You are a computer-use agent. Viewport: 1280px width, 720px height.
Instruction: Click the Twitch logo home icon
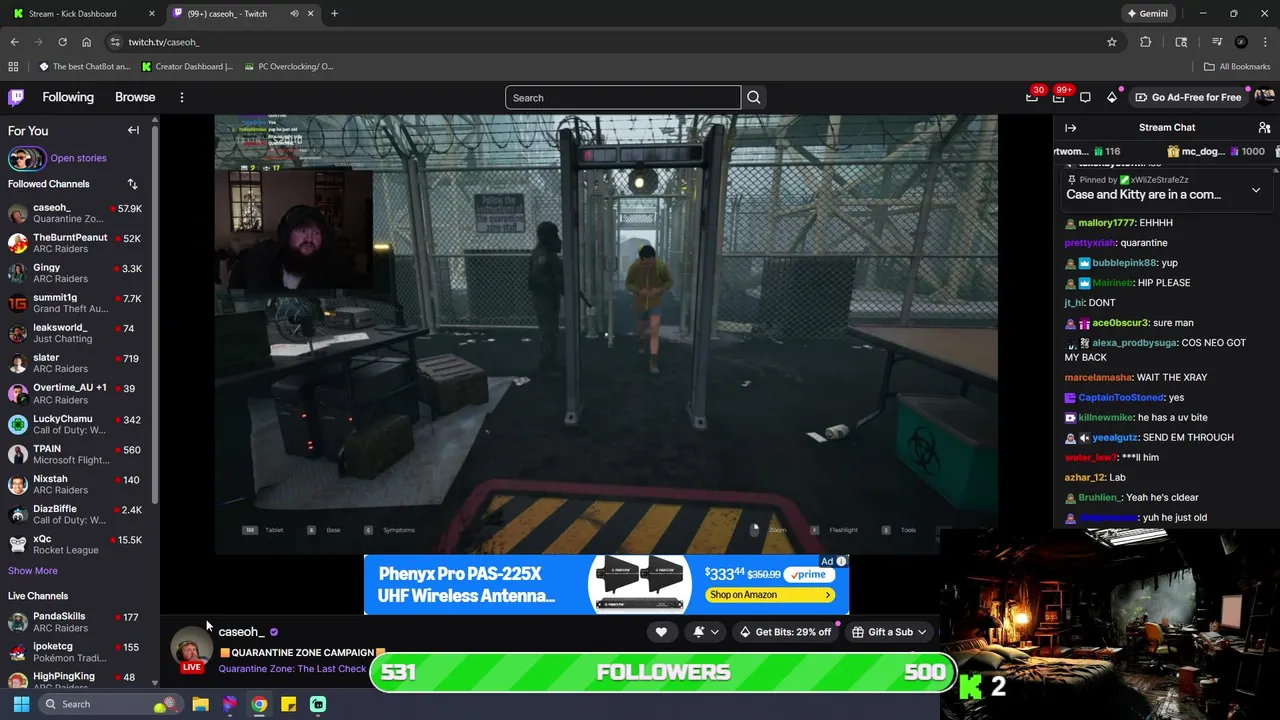16,97
